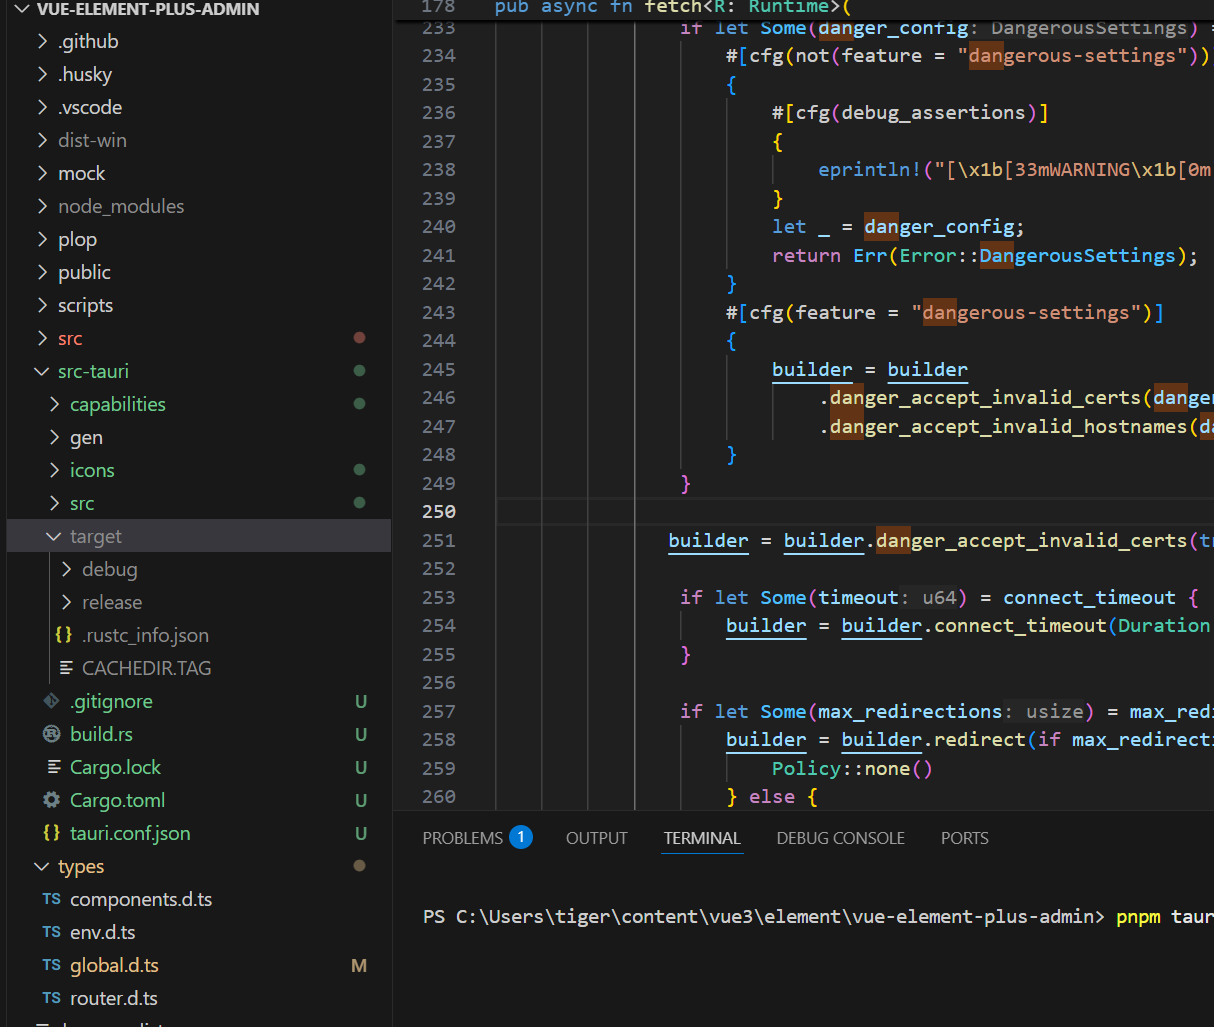1214x1027 pixels.
Task: Open the Cargo.lock file
Action: coord(115,767)
